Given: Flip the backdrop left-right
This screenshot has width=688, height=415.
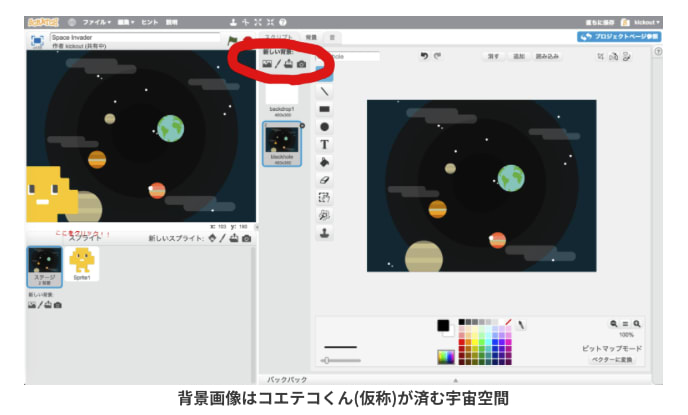Looking at the screenshot, I should coord(613,57).
